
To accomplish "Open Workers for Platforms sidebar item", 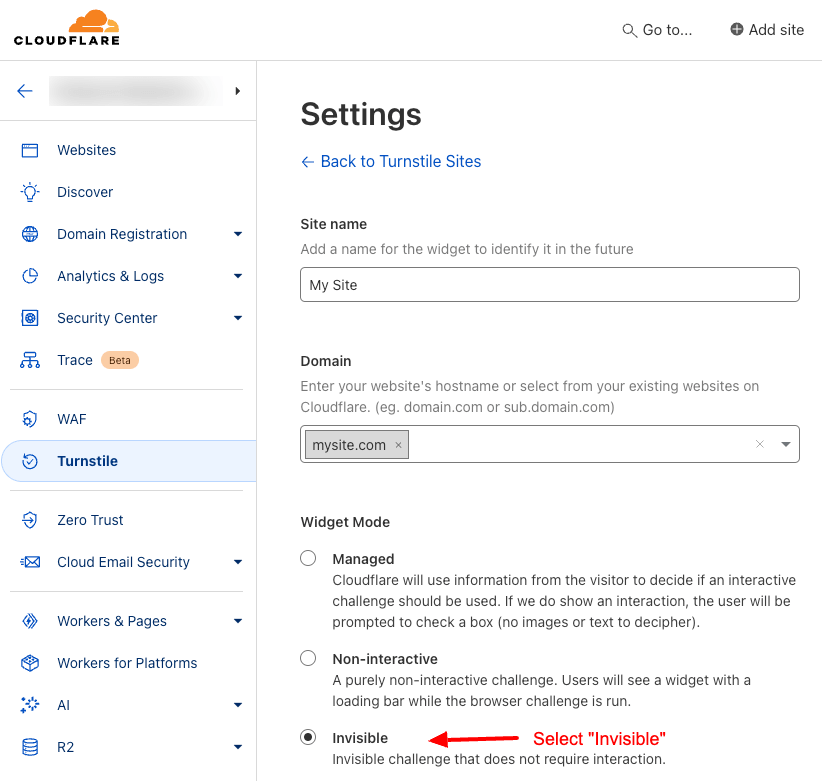I will click(127, 663).
